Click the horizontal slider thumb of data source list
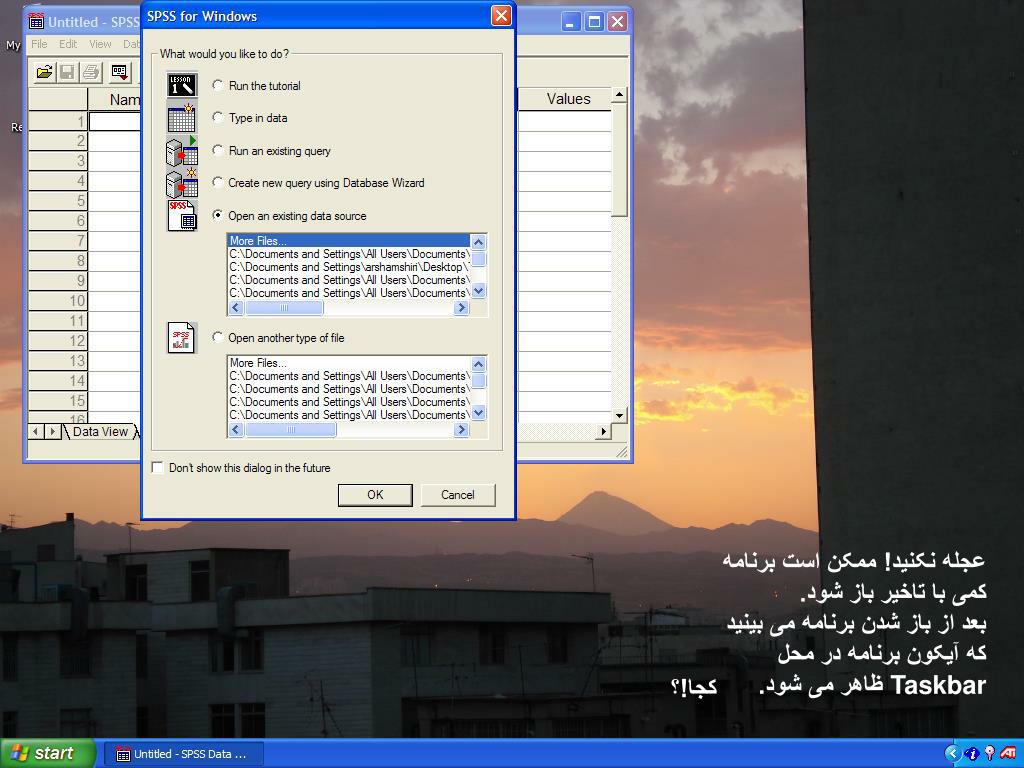The height and width of the screenshot is (768, 1024). (283, 308)
